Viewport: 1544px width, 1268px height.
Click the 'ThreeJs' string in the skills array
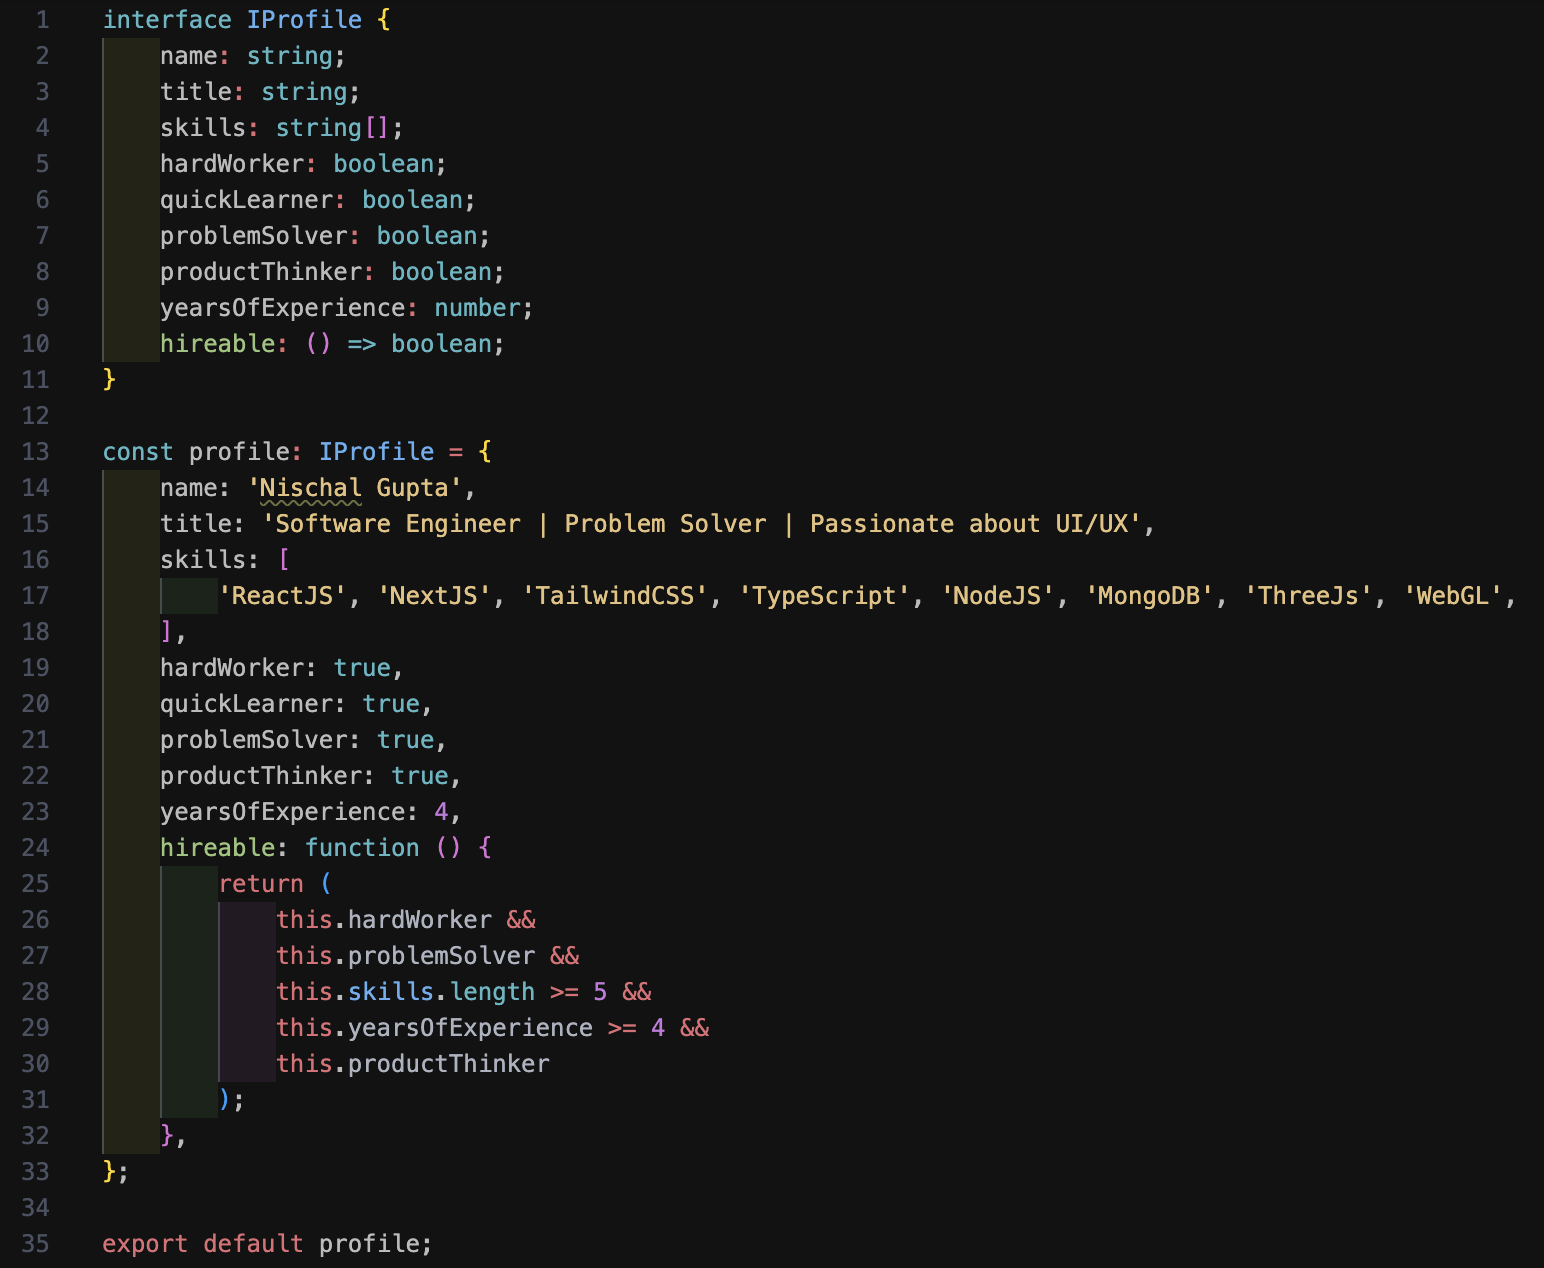coord(1308,596)
